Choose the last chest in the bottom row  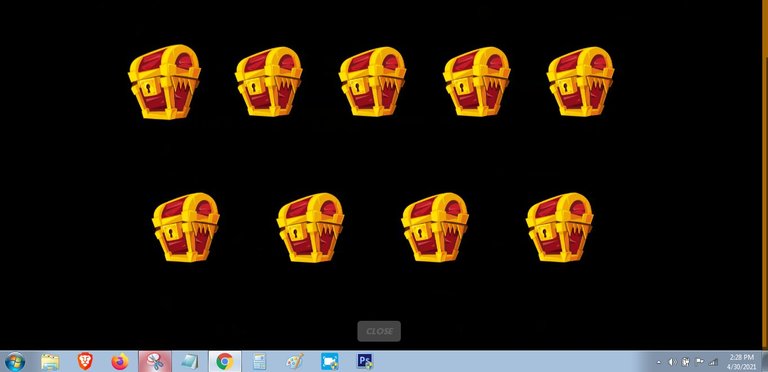click(x=560, y=228)
